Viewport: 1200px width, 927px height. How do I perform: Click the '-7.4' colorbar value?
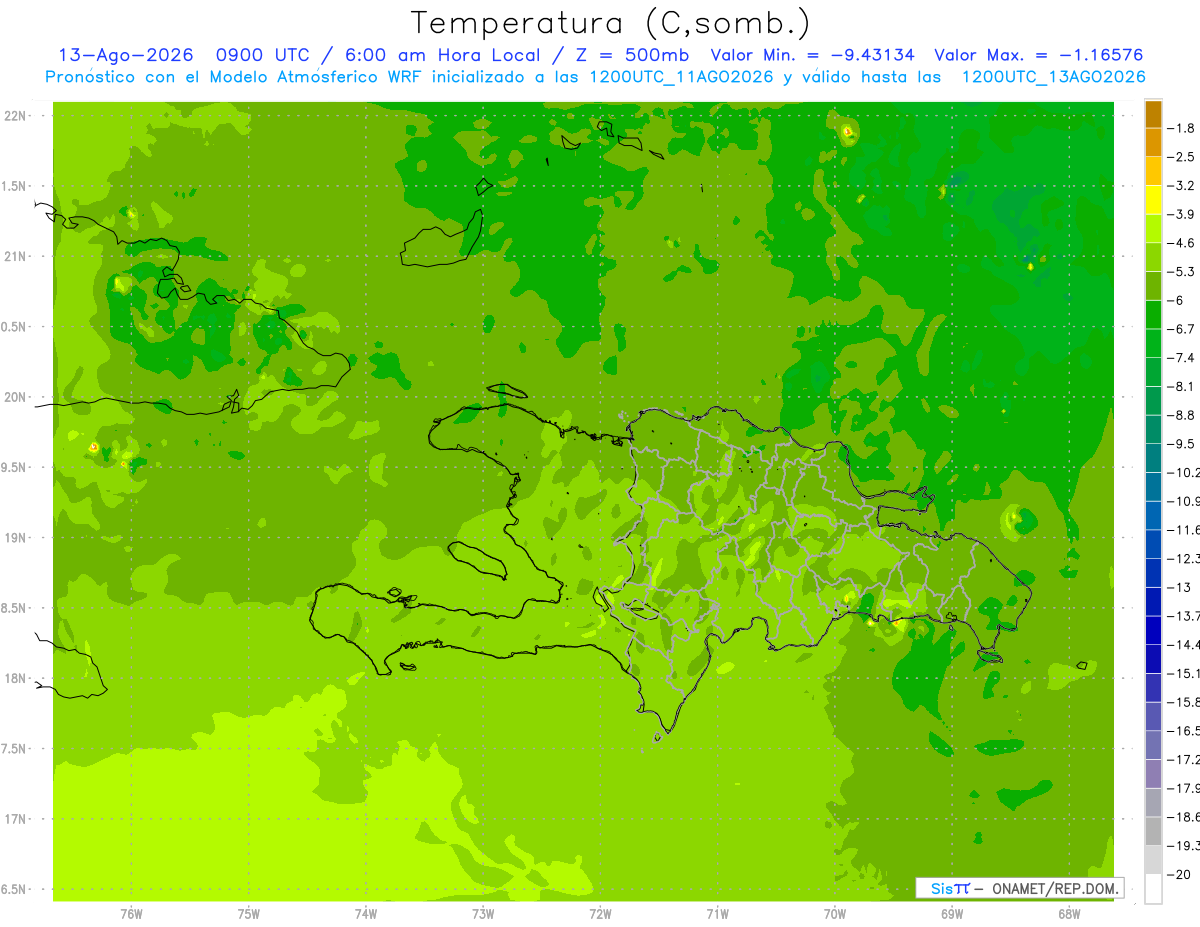point(1183,357)
